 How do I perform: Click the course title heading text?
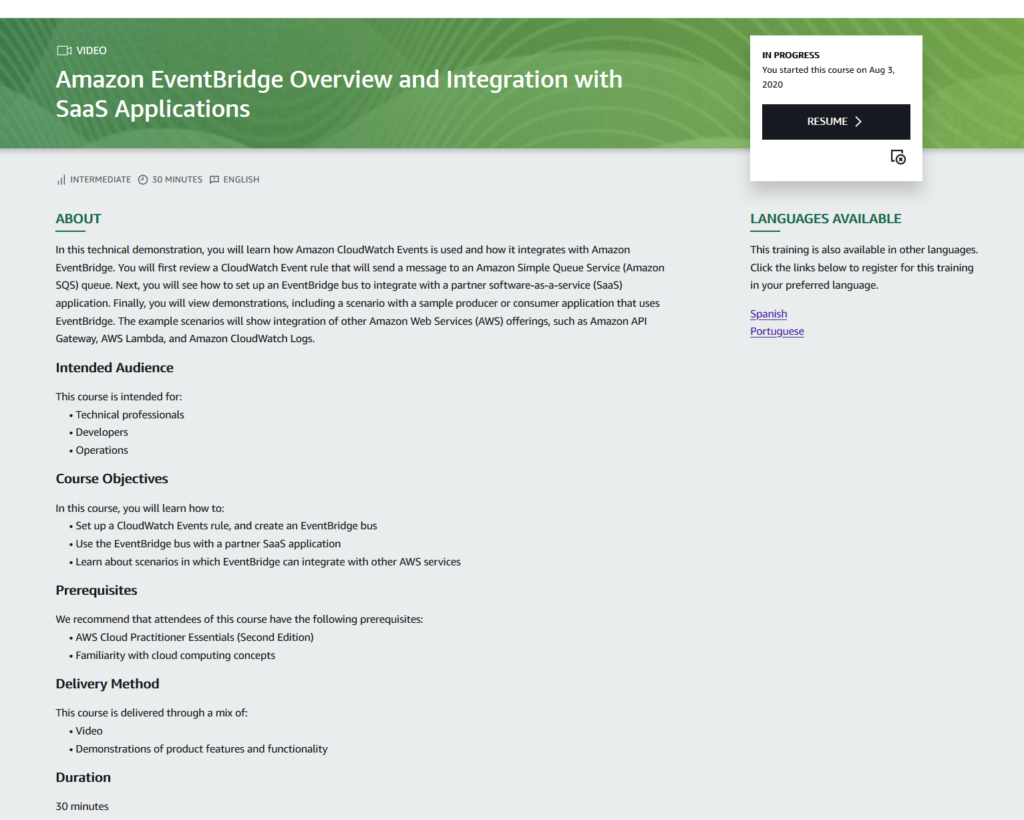coord(338,93)
